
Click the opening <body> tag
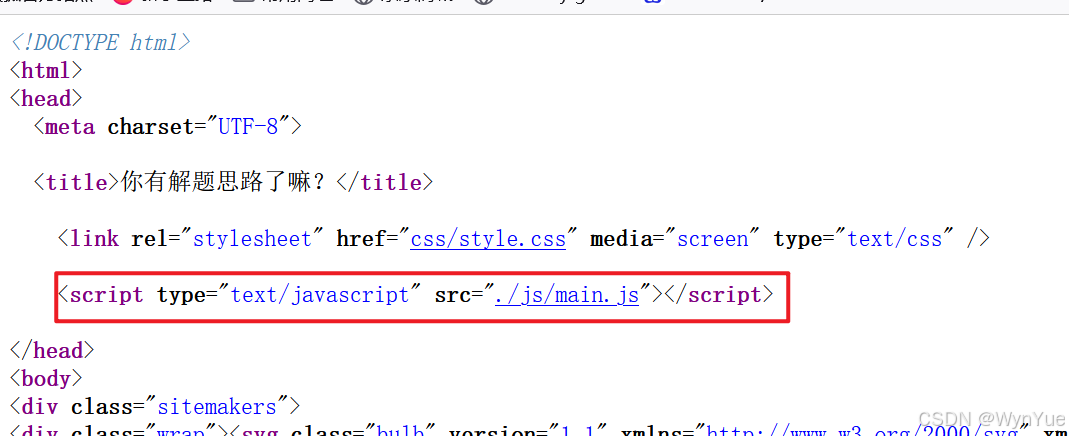pyautogui.click(x=46, y=379)
